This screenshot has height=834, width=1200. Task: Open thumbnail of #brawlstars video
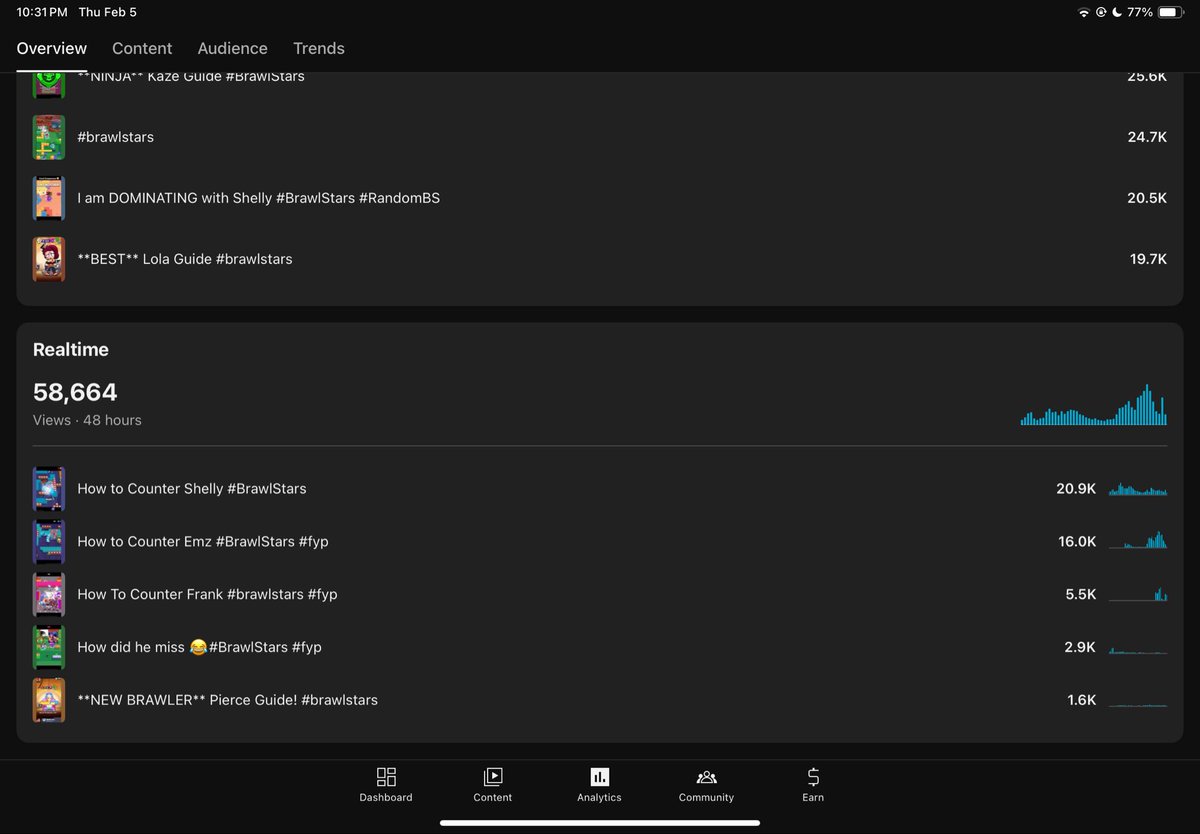click(49, 137)
